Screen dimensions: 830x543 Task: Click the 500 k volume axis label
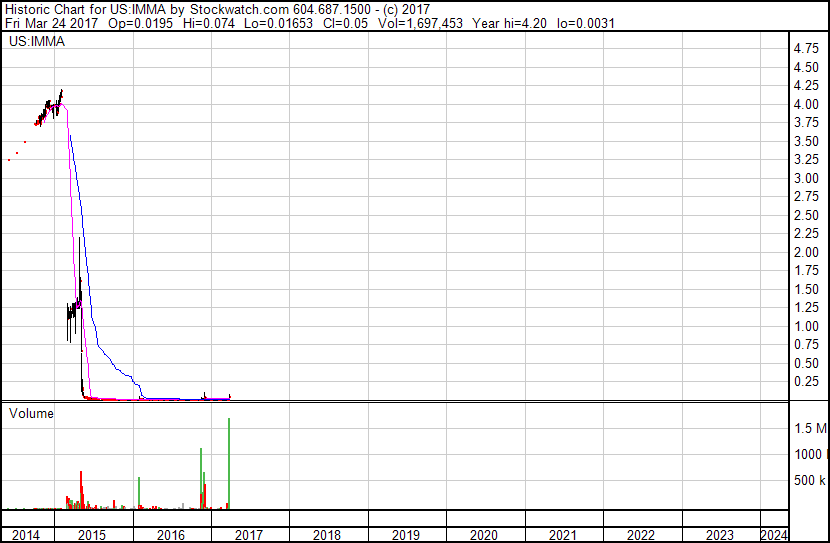809,481
